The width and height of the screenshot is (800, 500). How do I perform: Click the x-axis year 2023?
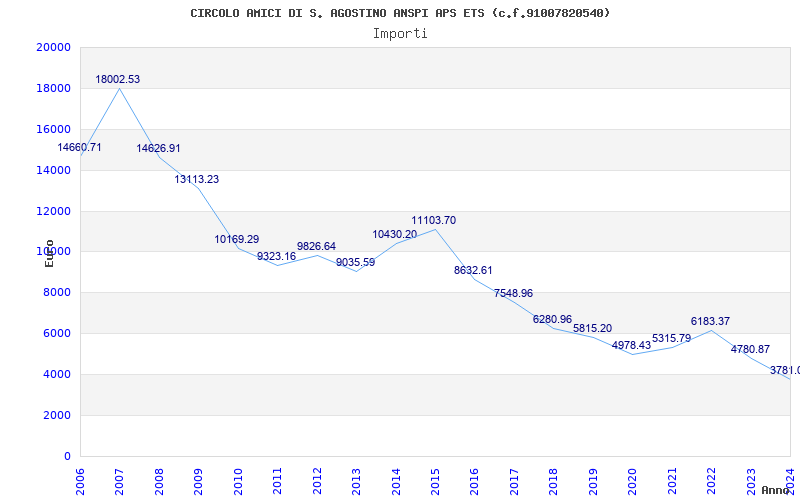point(751,481)
